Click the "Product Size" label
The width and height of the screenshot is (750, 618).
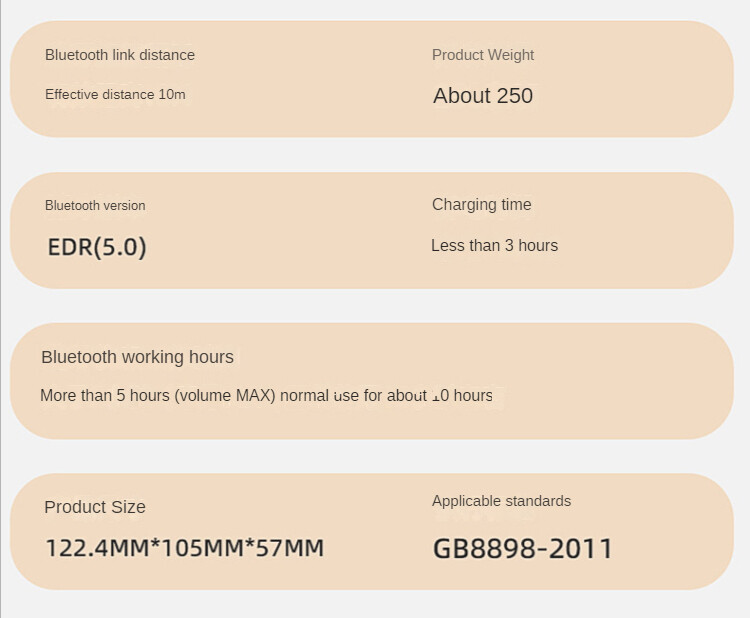(95, 507)
